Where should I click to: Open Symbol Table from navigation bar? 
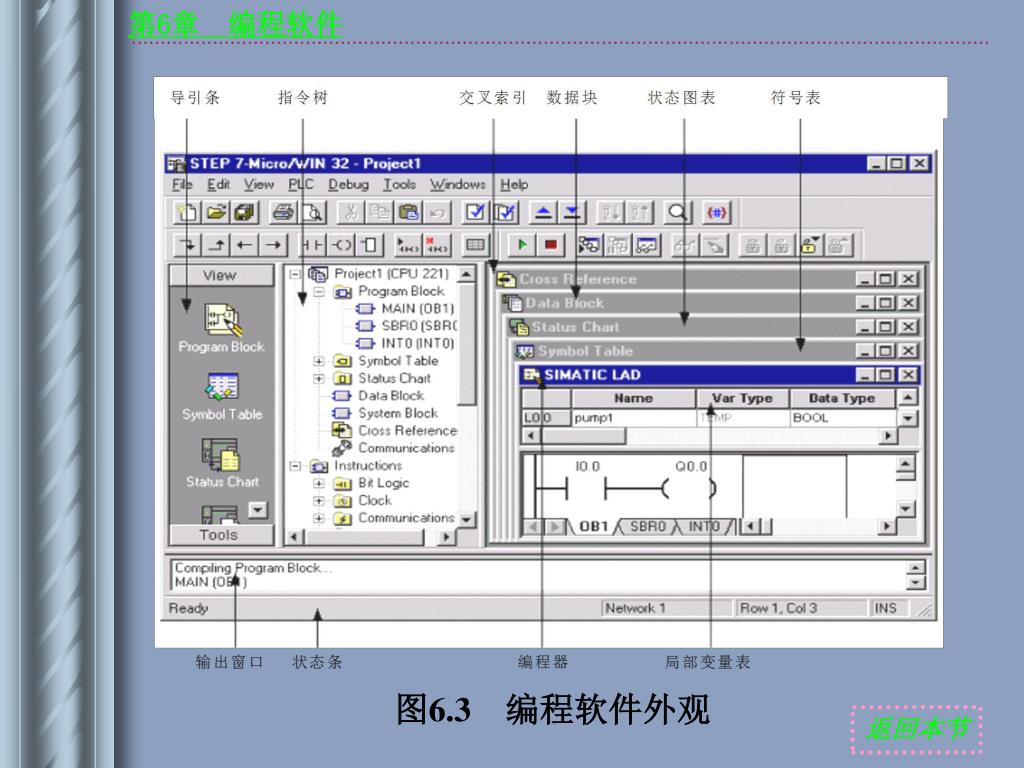click(222, 397)
